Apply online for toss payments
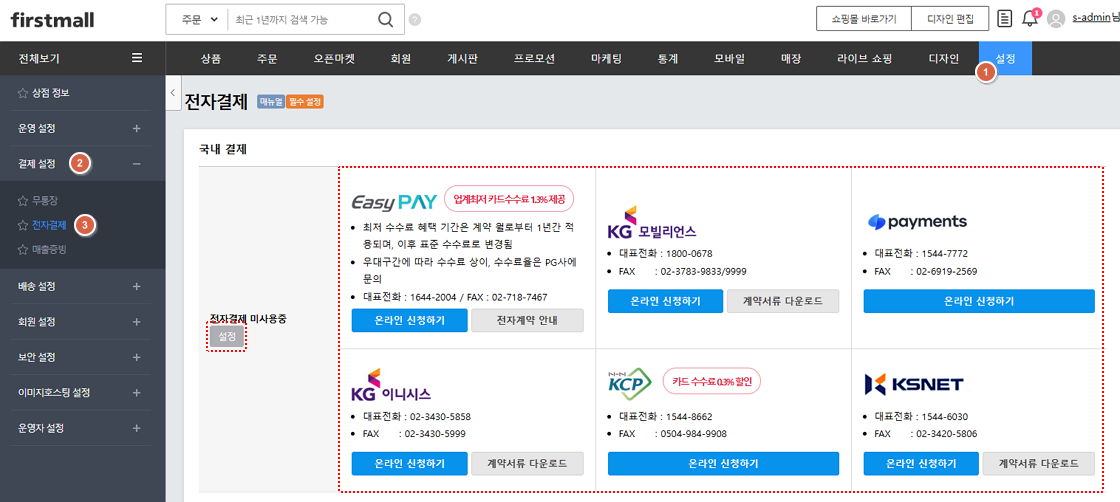This screenshot has height=502, width=1120. pos(979,301)
